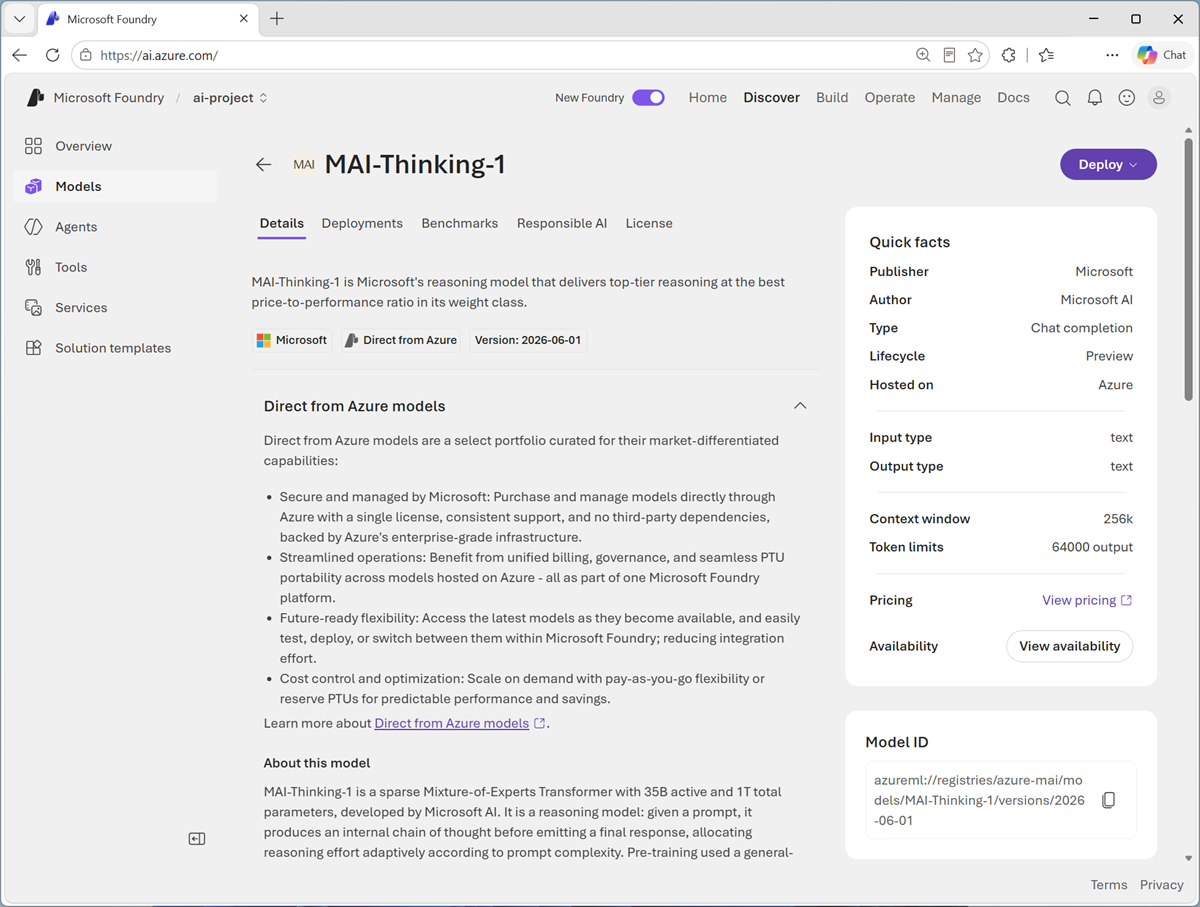Open browser extensions puzzle icon
This screenshot has width=1200, height=907.
[x=1009, y=56]
